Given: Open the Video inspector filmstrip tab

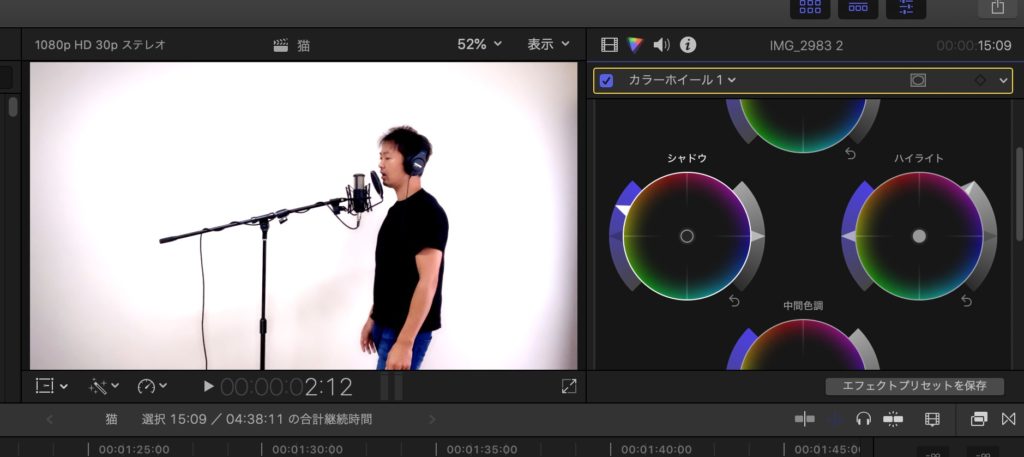Looking at the screenshot, I should pyautogui.click(x=609, y=45).
